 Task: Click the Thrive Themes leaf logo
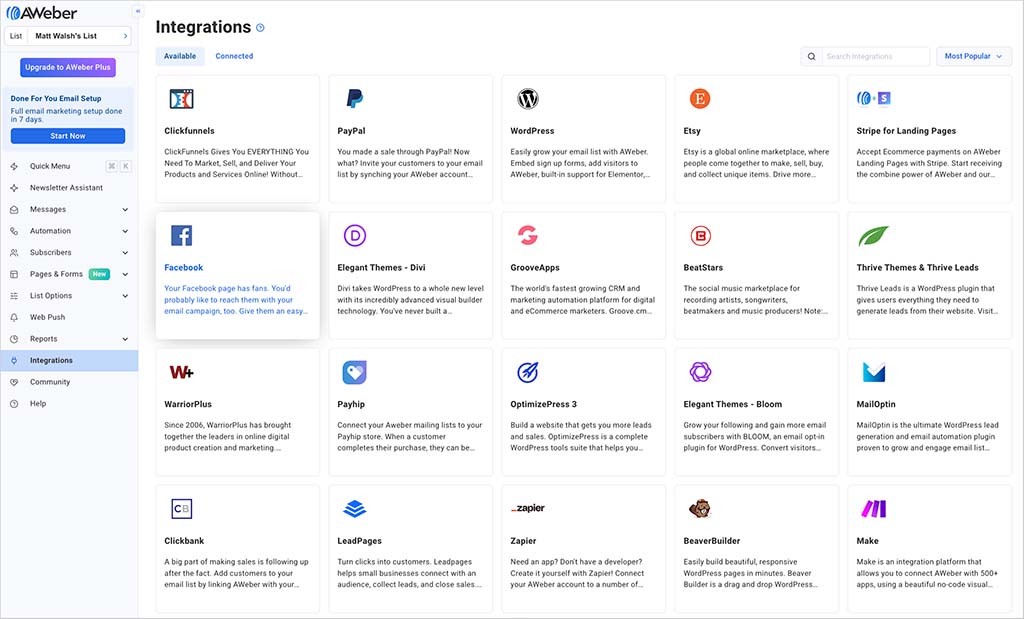[873, 236]
